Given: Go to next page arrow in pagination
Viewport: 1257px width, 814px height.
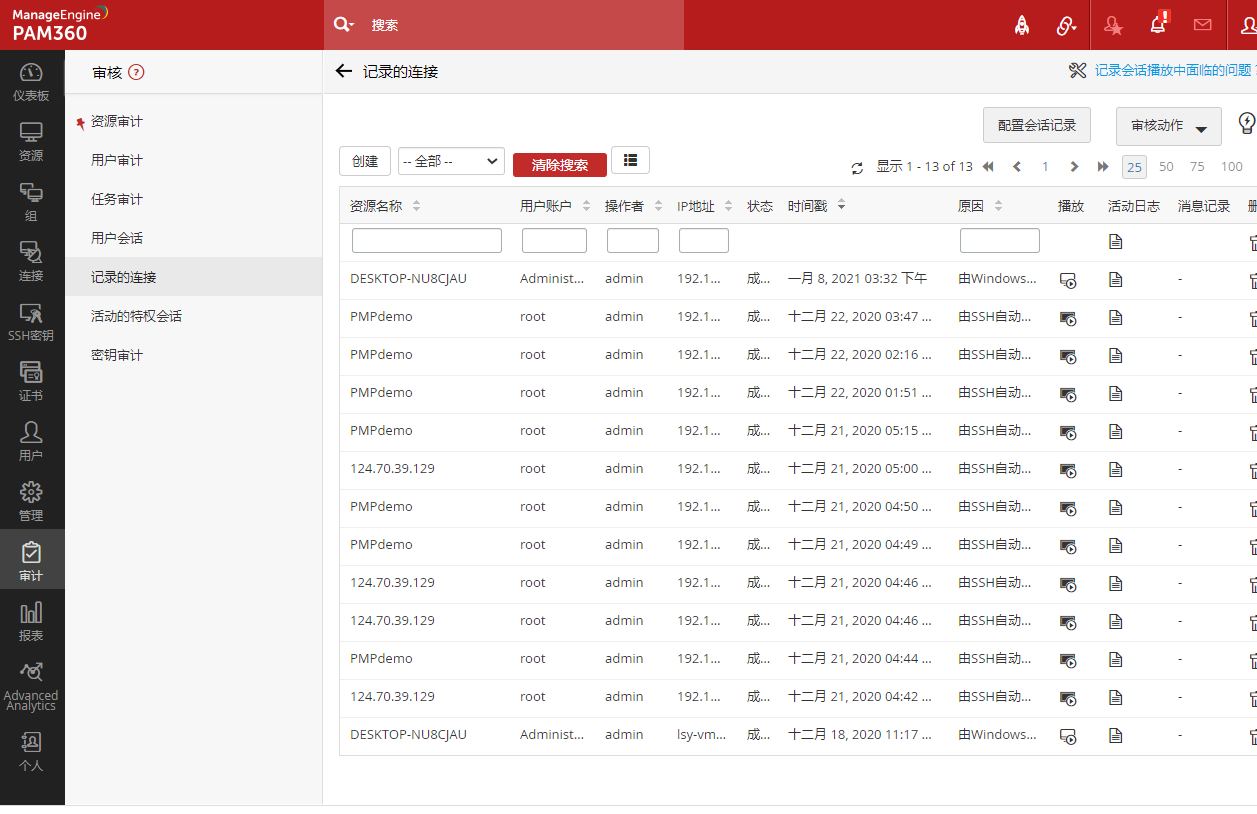Looking at the screenshot, I should pyautogui.click(x=1074, y=167).
